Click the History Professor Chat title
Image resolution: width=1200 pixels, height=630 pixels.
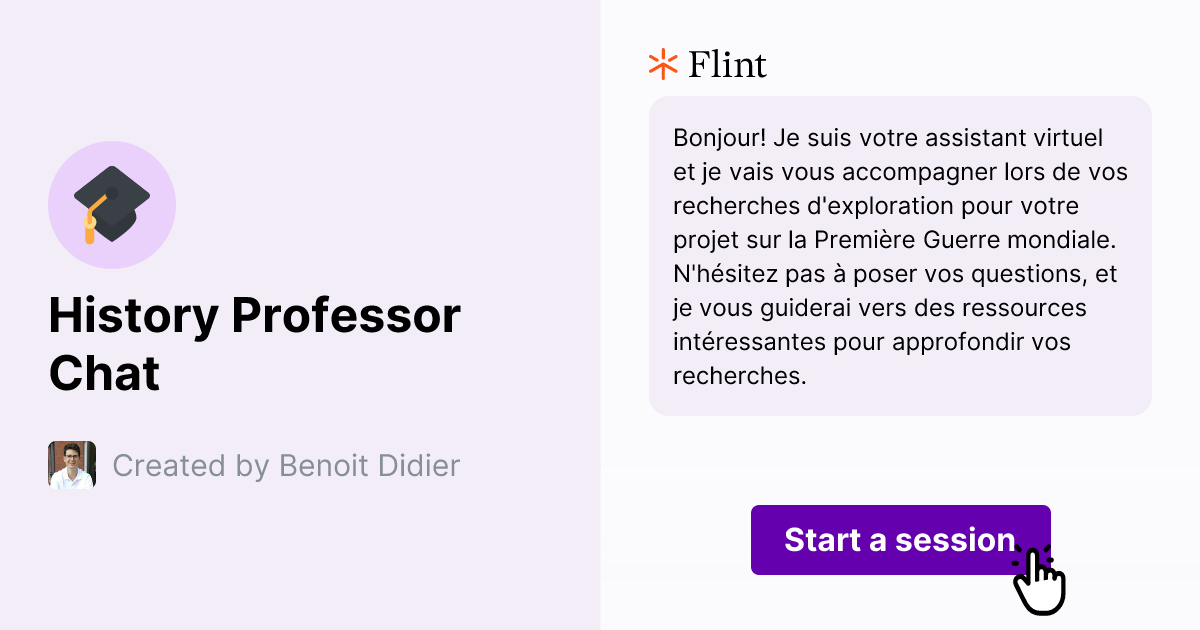coord(254,344)
